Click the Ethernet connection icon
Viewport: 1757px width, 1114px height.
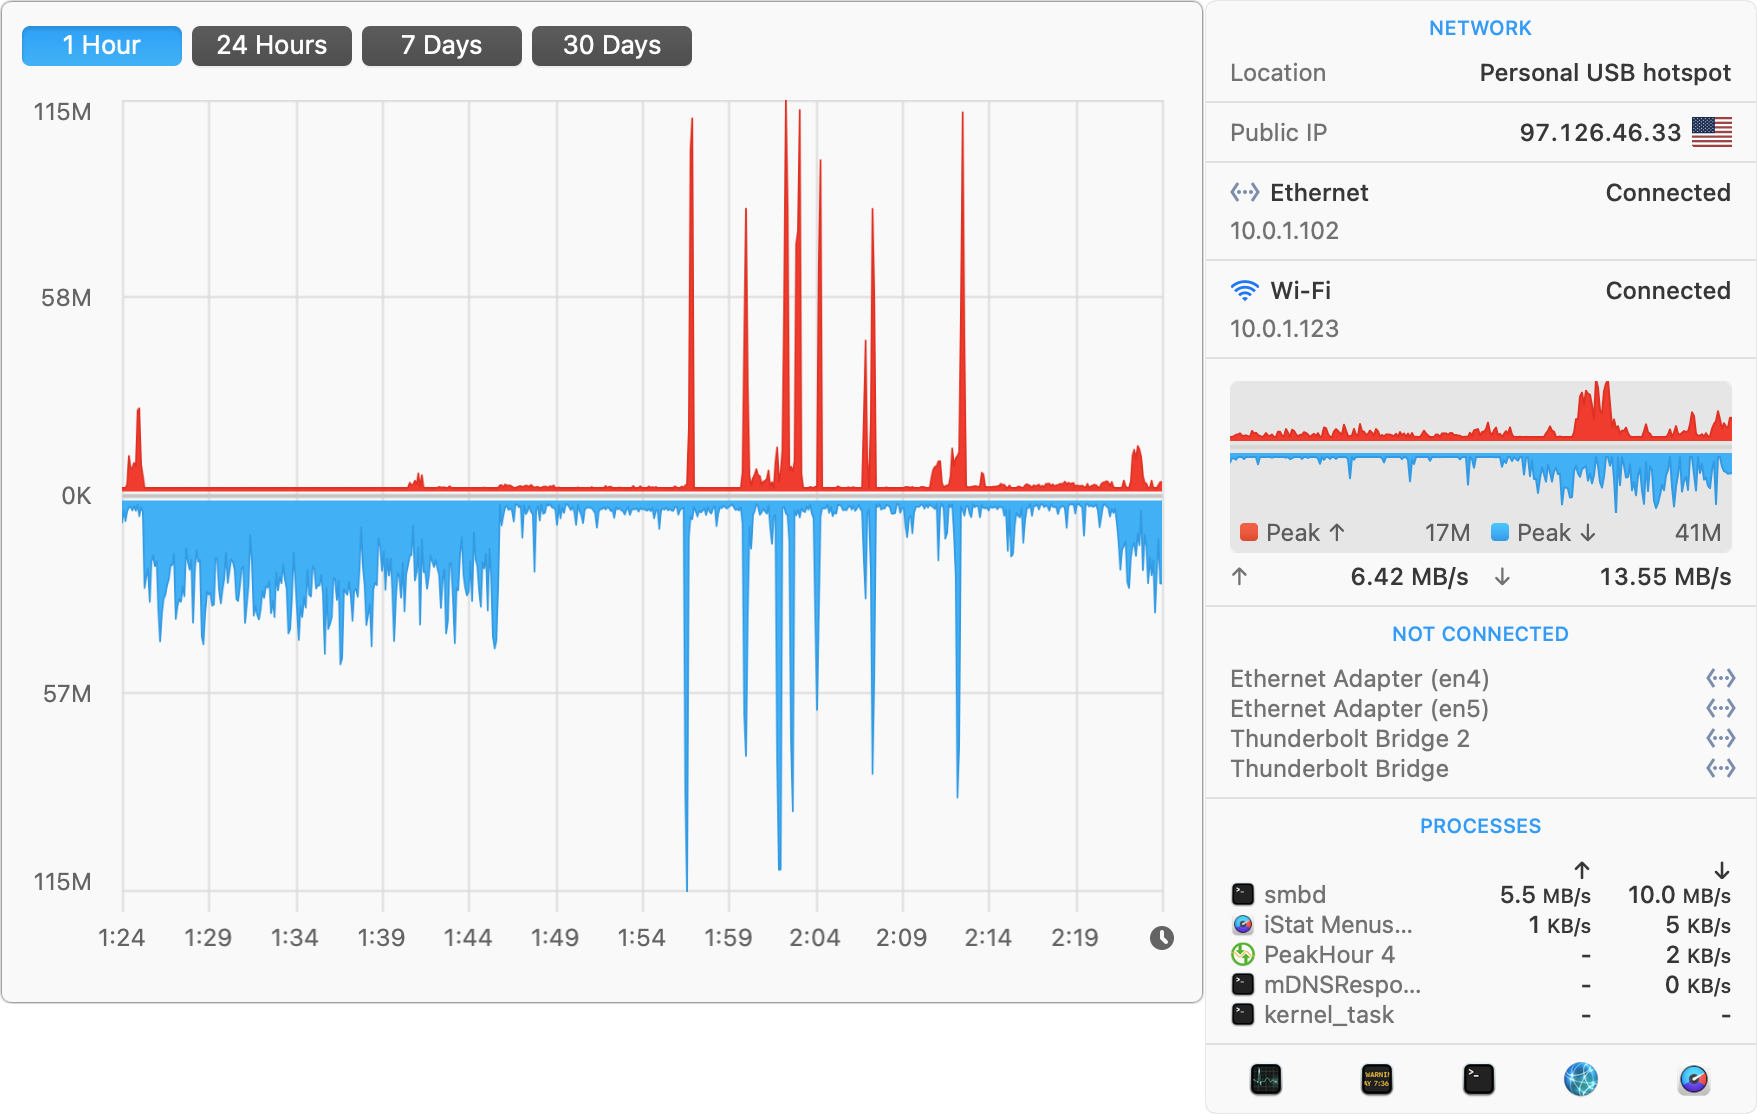tap(1244, 192)
